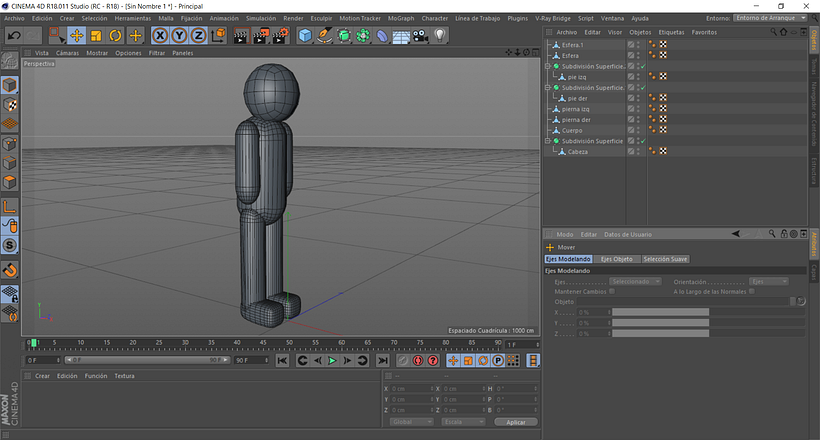The width and height of the screenshot is (820, 440).
Task: Render the active view
Action: (241, 36)
